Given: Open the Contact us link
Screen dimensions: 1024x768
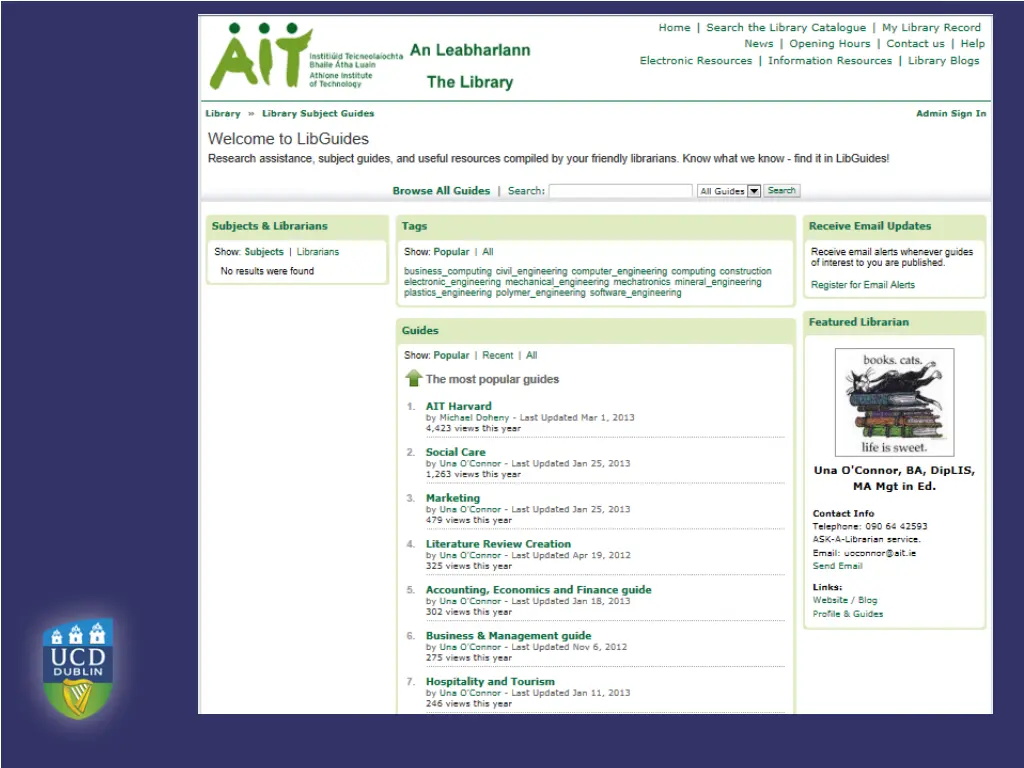Looking at the screenshot, I should coord(916,44).
